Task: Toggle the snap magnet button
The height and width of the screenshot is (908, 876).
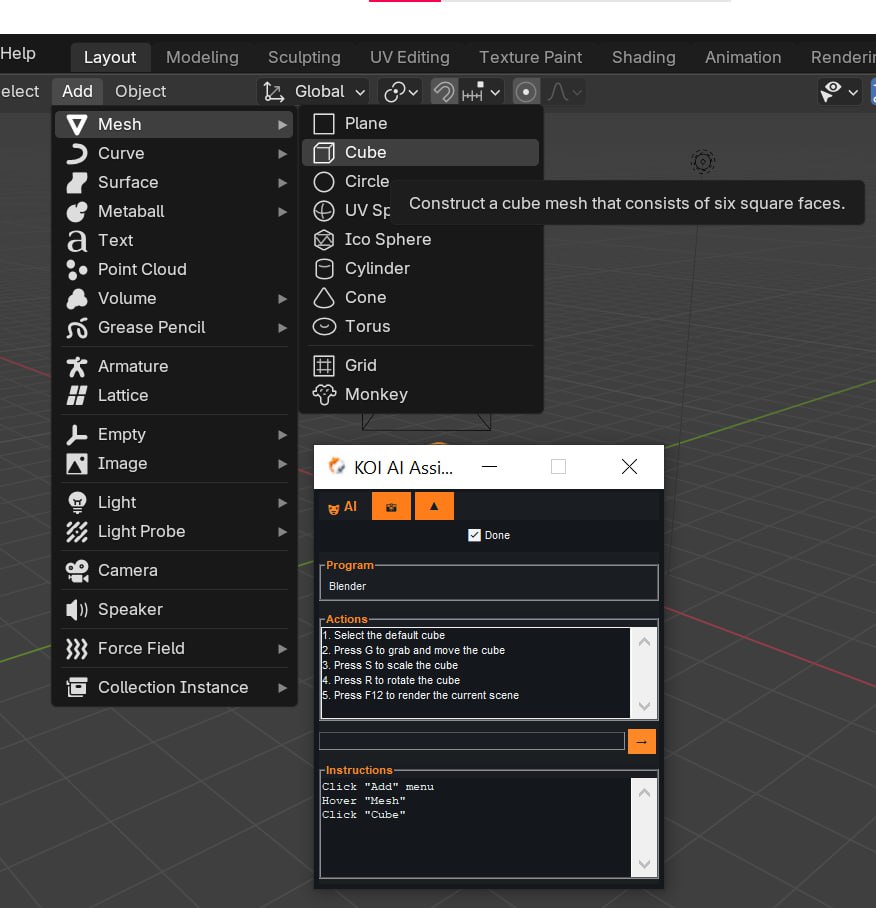Action: (x=444, y=91)
